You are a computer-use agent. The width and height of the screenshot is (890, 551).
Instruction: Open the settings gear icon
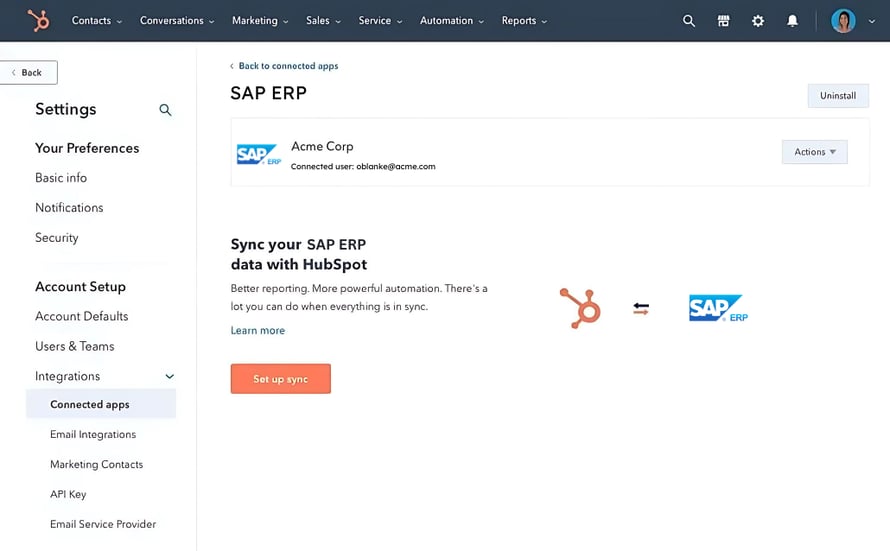[x=758, y=21]
